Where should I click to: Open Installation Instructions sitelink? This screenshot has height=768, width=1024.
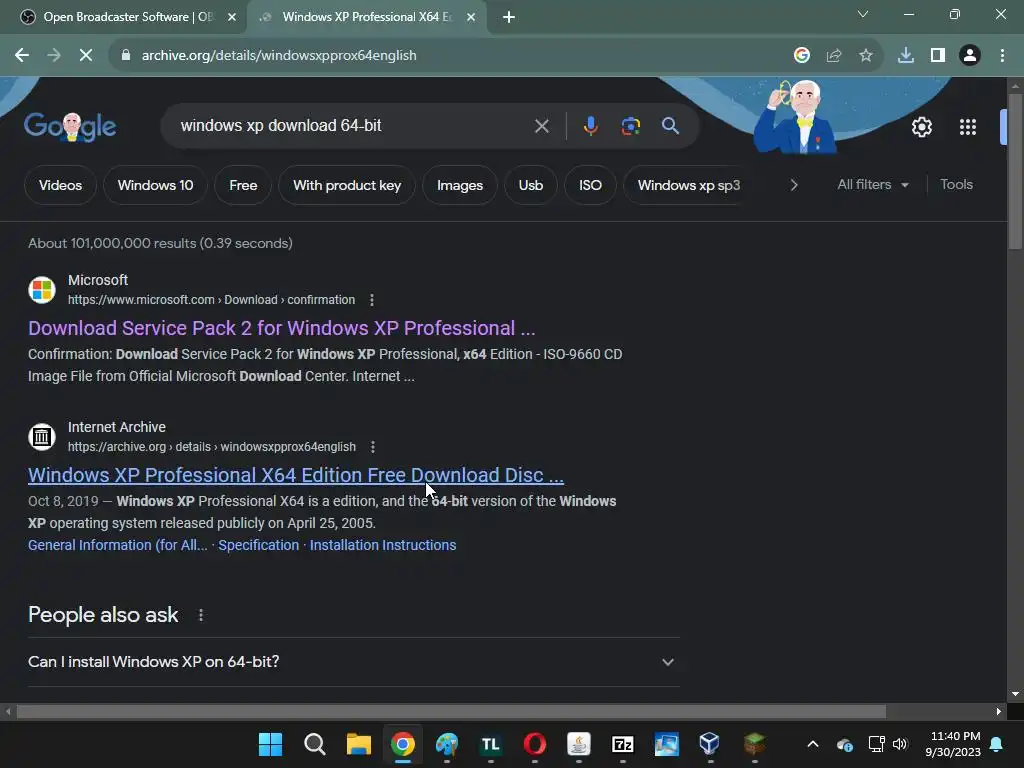[383, 545]
